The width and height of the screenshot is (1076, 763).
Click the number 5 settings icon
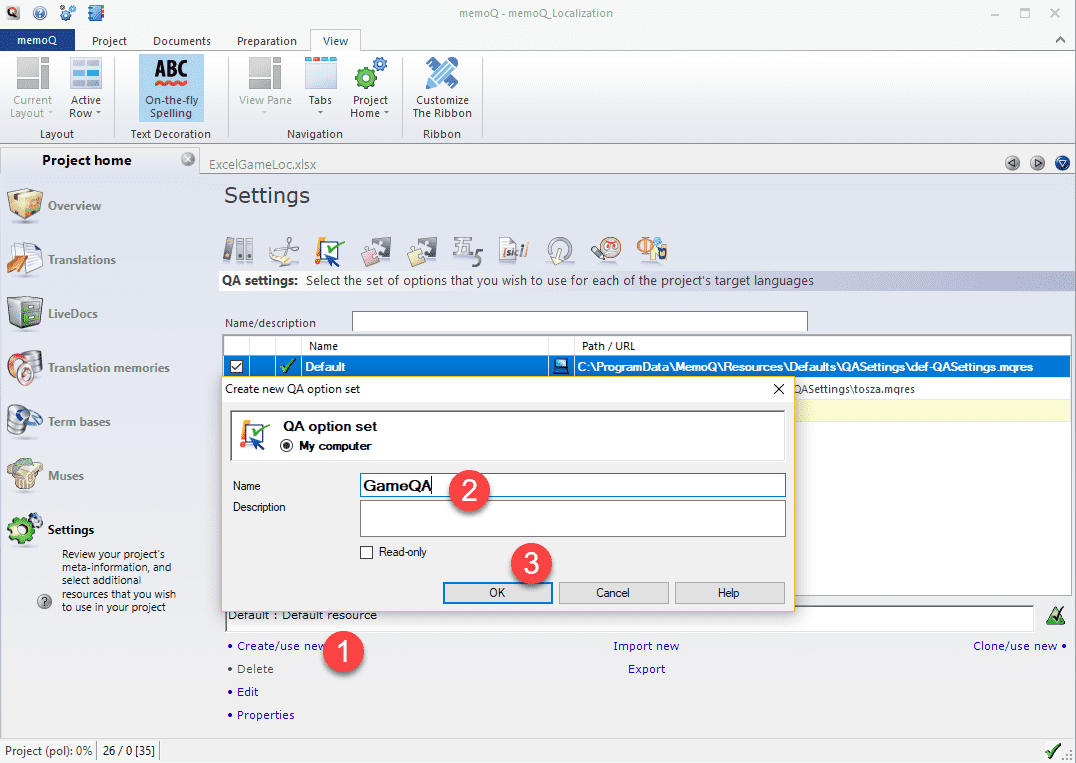[x=468, y=250]
